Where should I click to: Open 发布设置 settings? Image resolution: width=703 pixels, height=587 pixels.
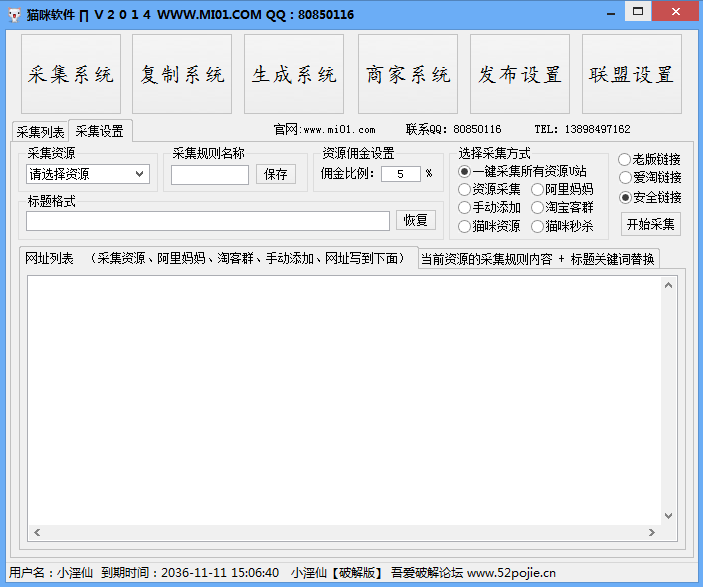[520, 75]
